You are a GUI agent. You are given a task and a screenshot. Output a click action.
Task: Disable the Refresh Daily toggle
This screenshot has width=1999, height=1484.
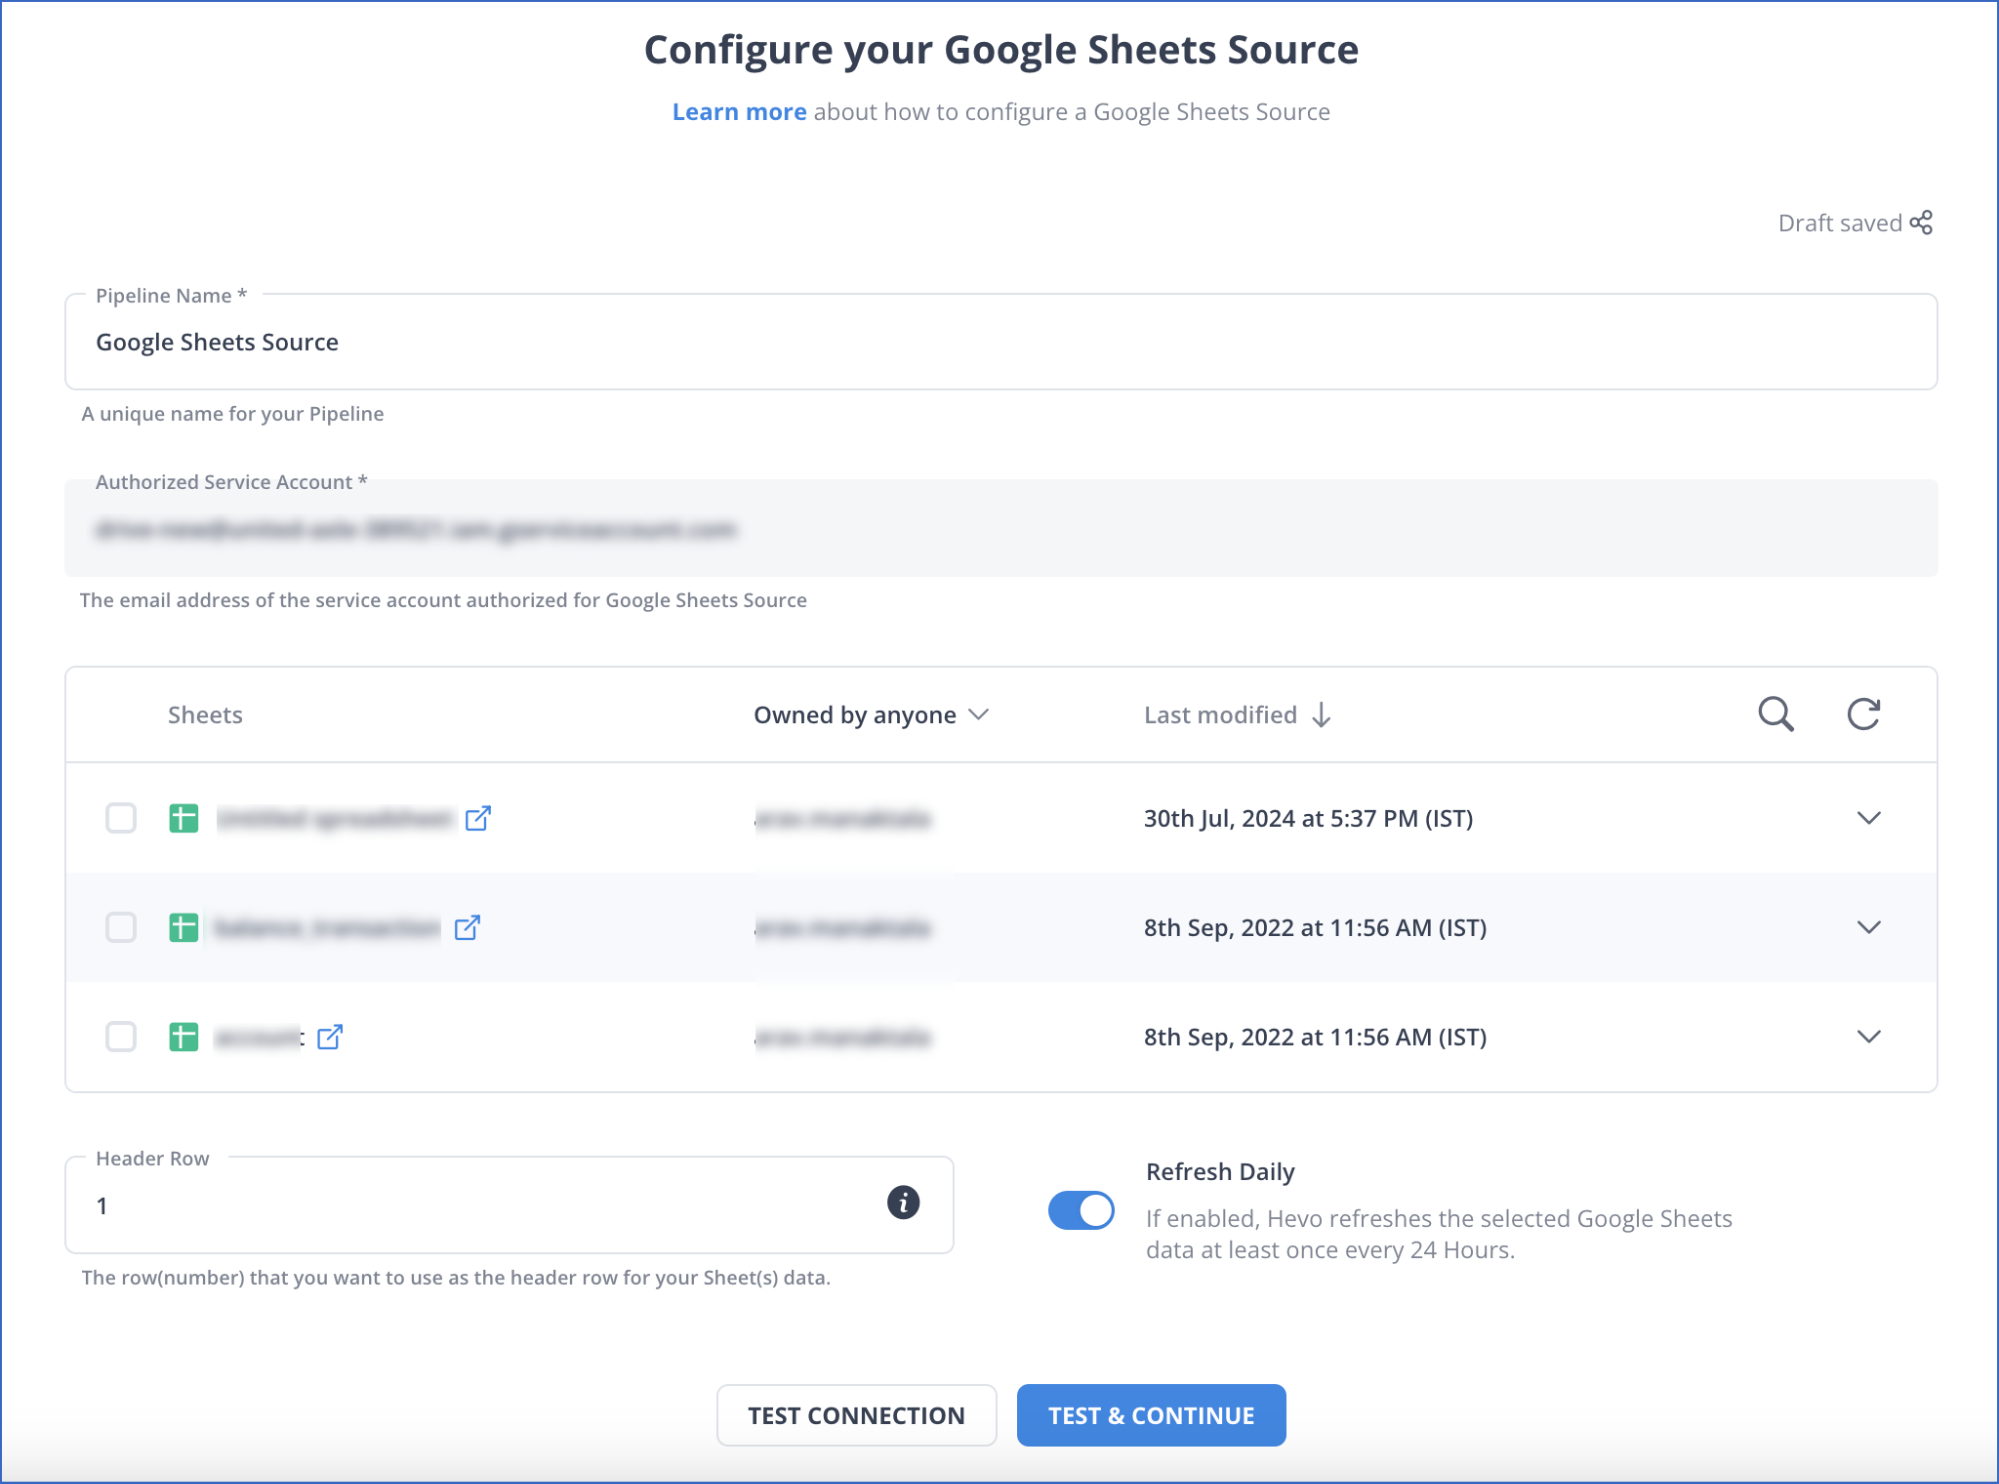pos(1081,1210)
